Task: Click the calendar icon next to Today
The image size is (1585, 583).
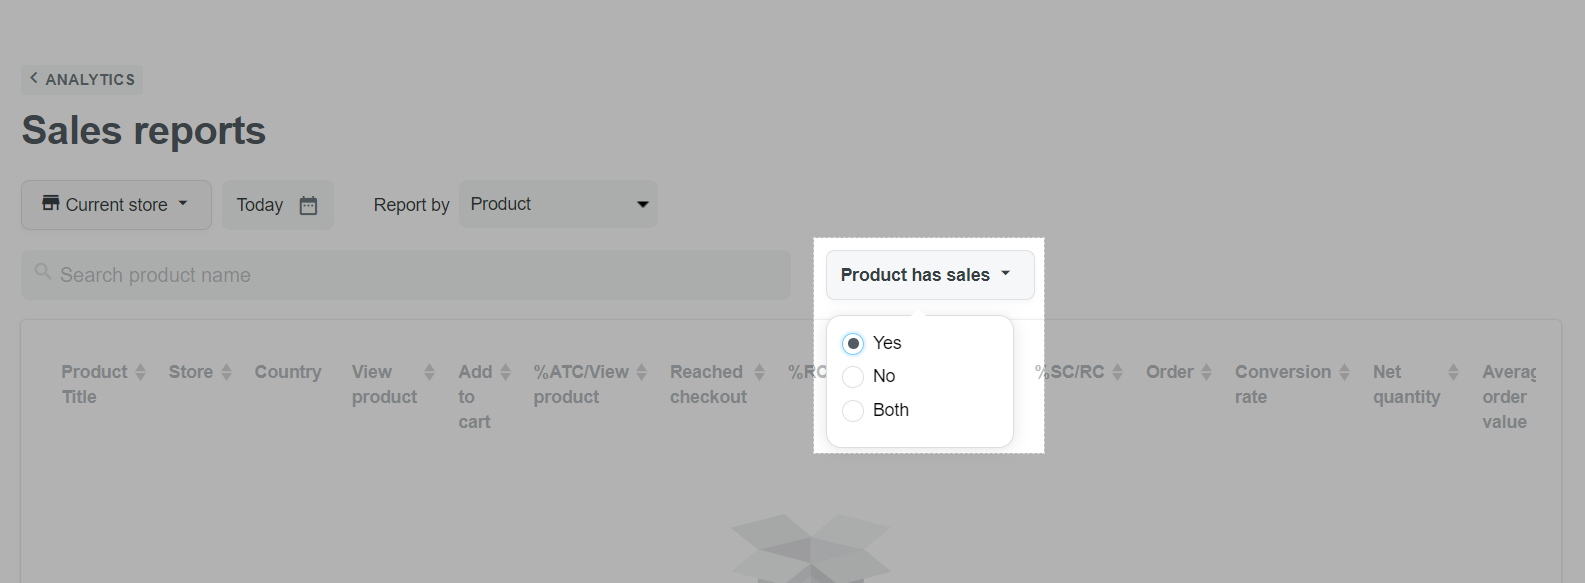Action: point(308,205)
